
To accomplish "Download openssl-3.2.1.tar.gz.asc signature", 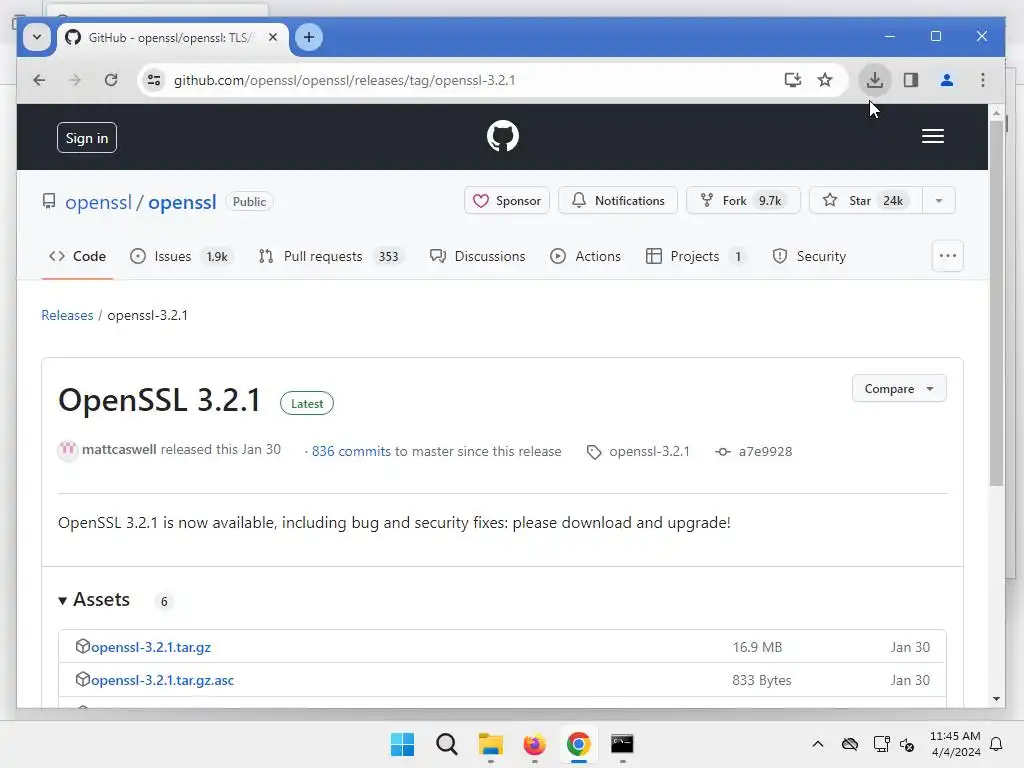I will tap(162, 680).
